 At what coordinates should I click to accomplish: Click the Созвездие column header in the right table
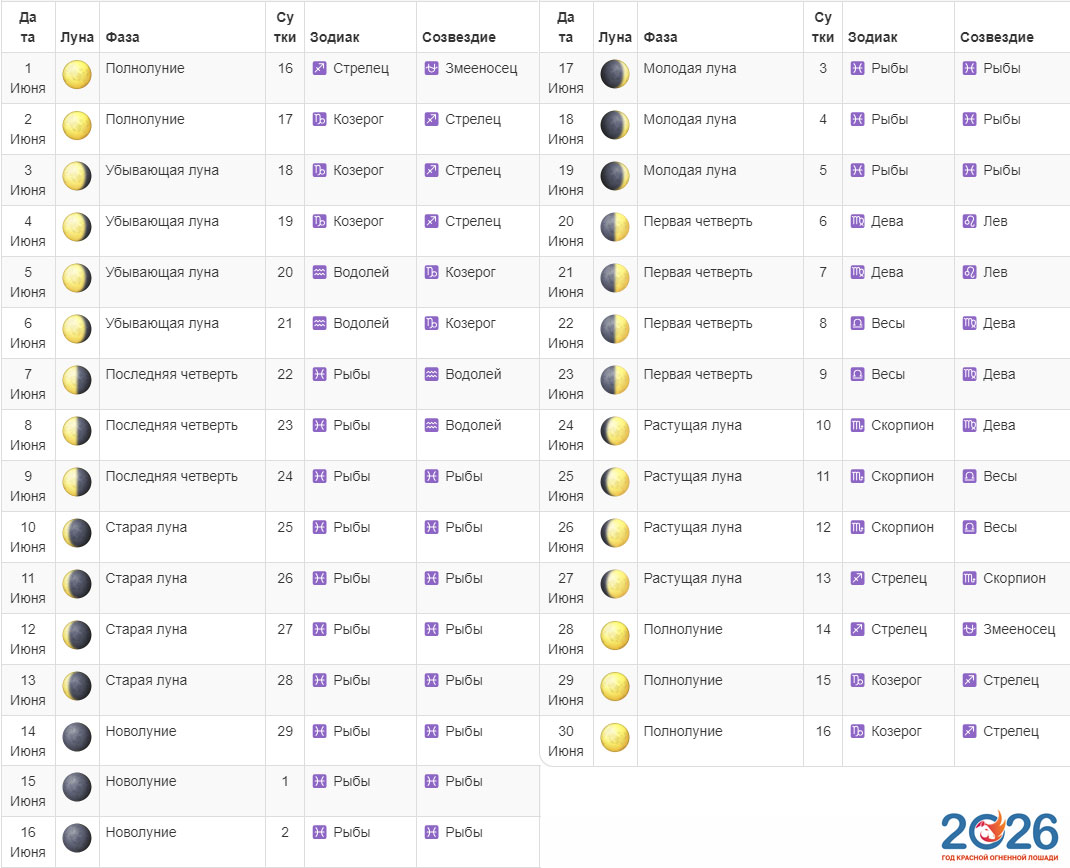point(996,37)
